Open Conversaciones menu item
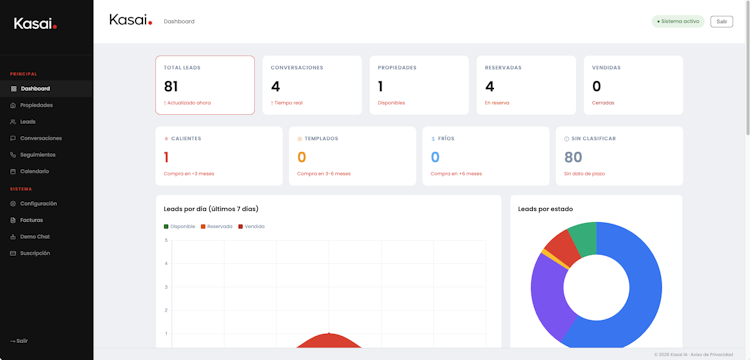This screenshot has height=360, width=750. click(46, 138)
